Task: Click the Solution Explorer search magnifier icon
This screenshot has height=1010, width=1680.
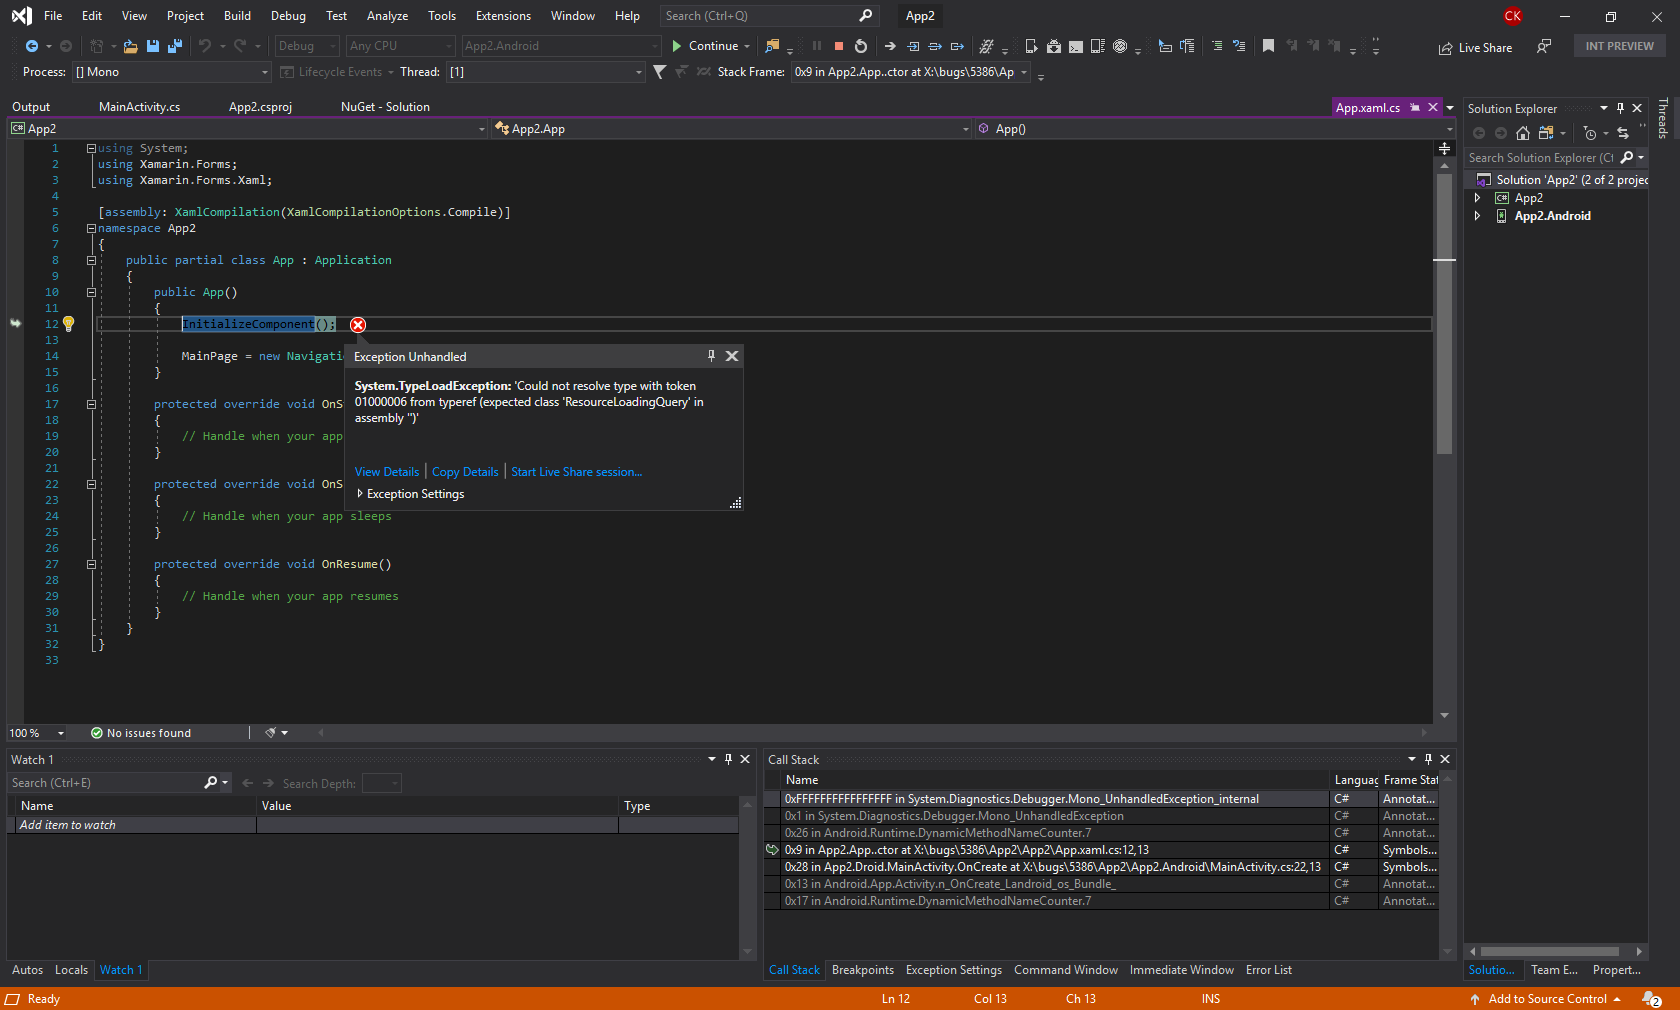Action: click(1627, 158)
